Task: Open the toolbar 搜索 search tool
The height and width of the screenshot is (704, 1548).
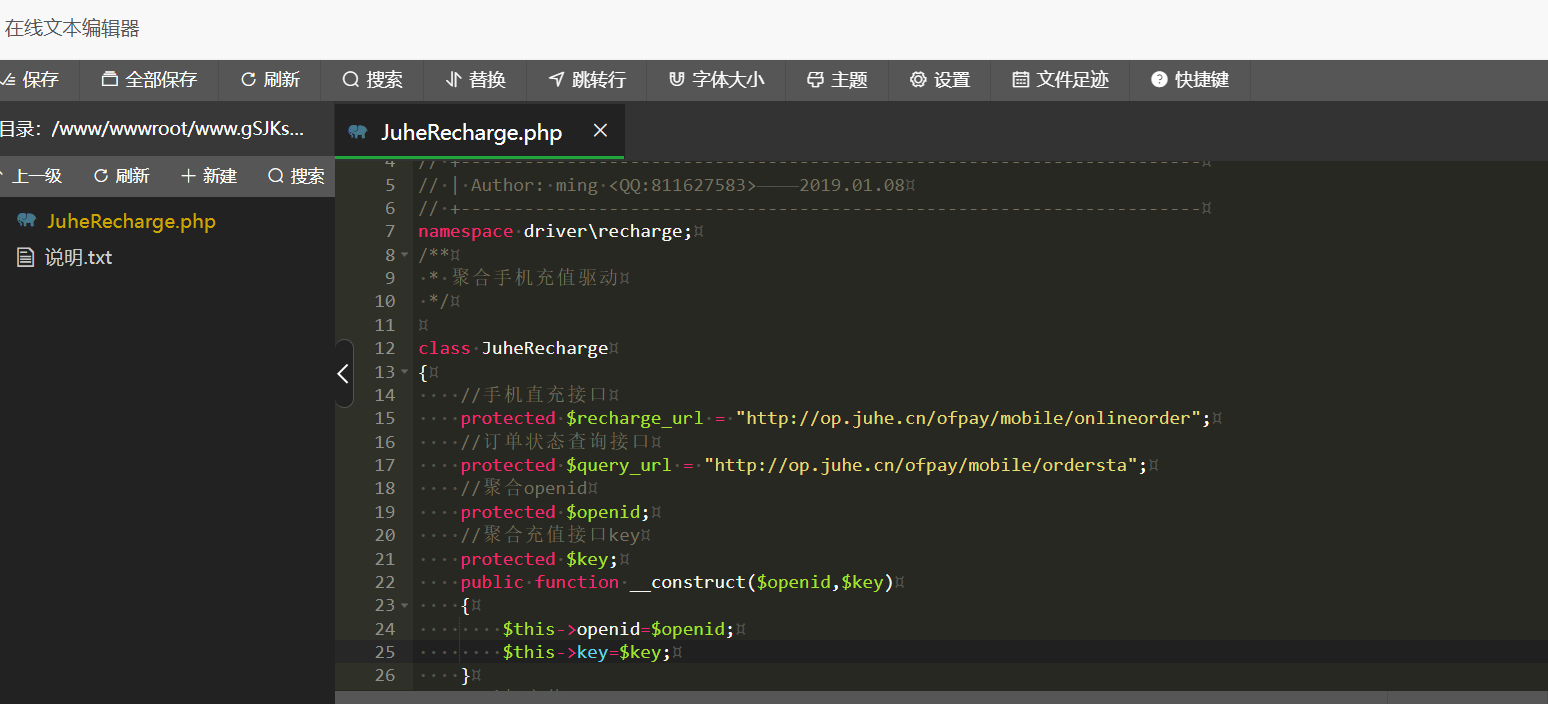Action: point(372,80)
